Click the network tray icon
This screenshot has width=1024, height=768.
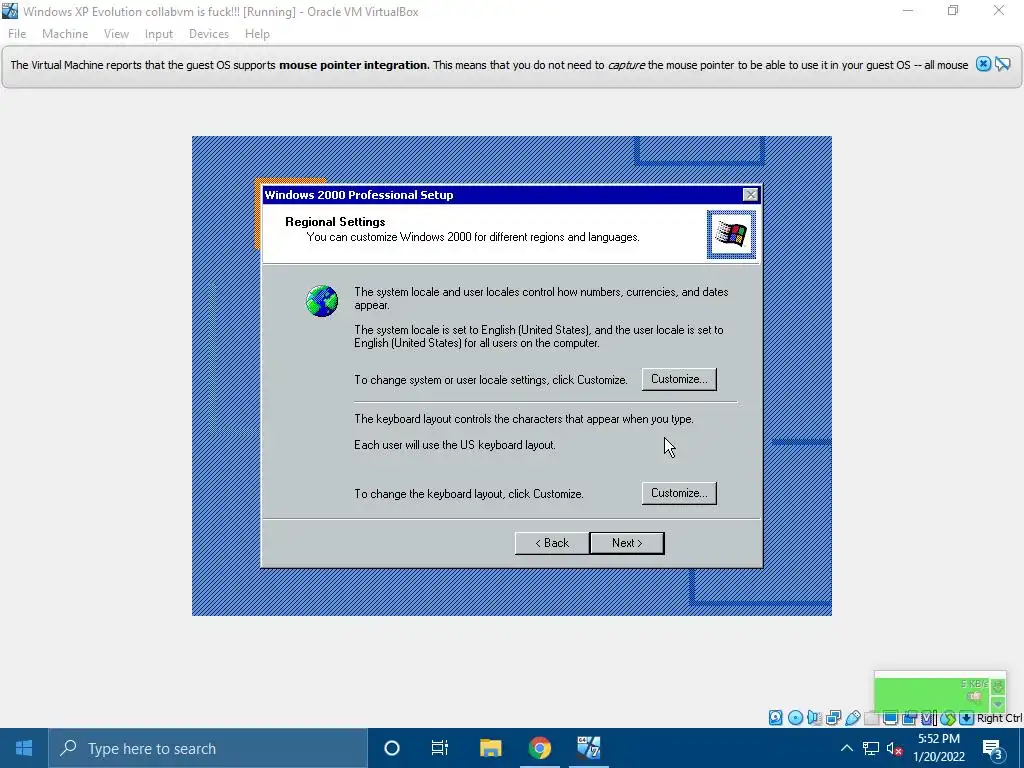(871, 748)
